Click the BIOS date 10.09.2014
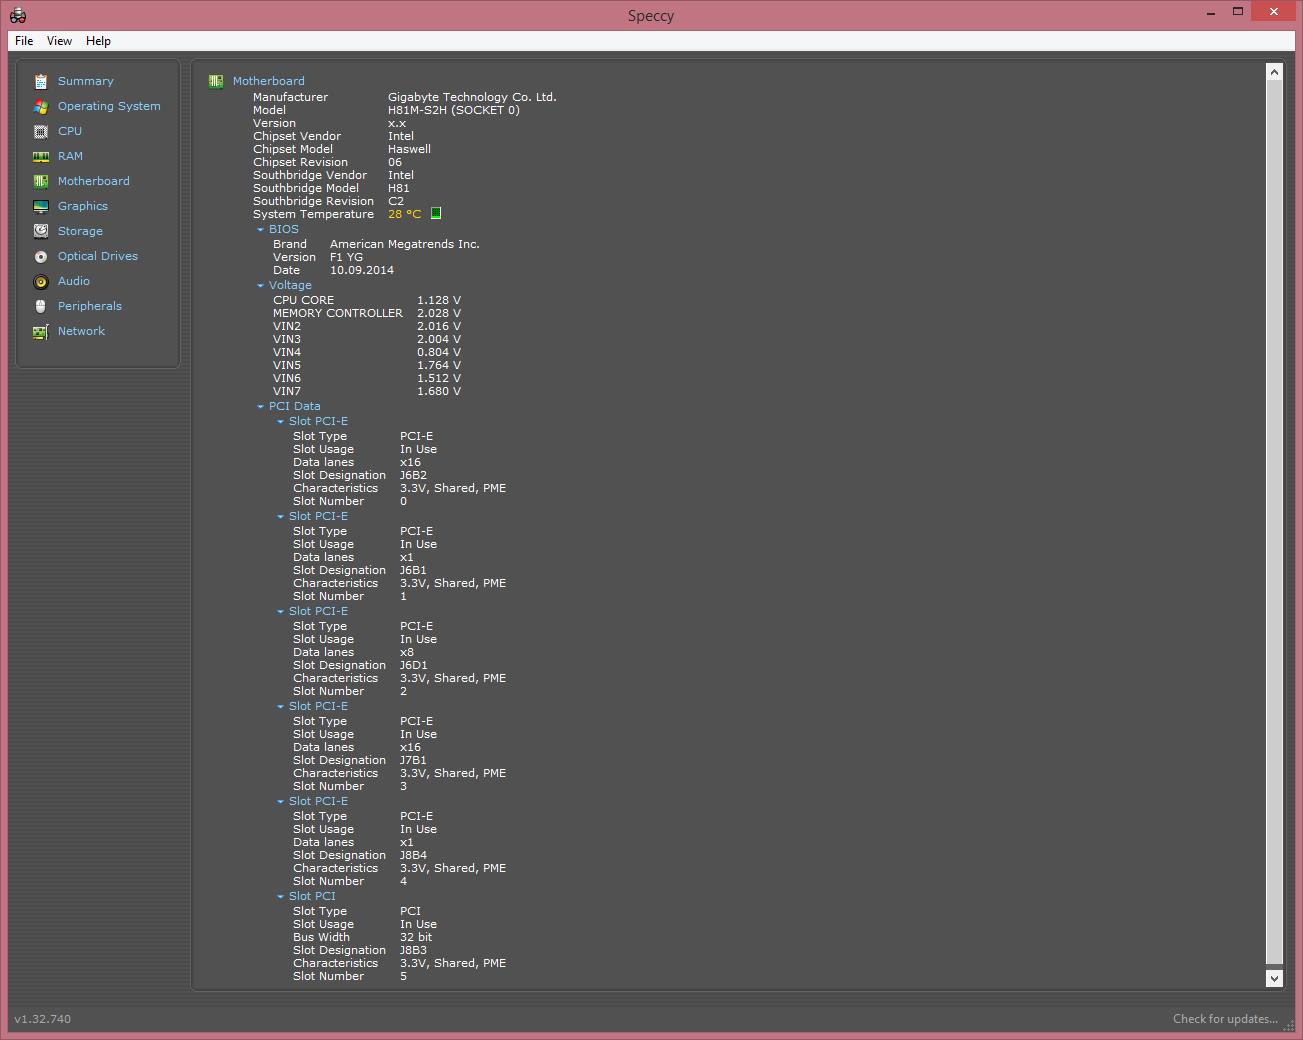This screenshot has height=1040, width=1303. pyautogui.click(x=362, y=270)
